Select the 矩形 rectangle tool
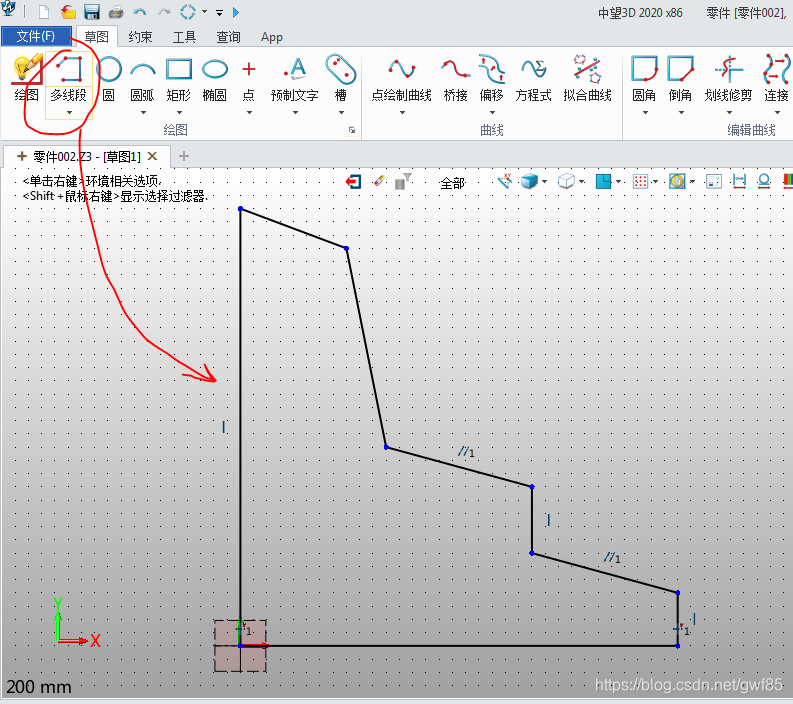793x704 pixels. point(178,78)
